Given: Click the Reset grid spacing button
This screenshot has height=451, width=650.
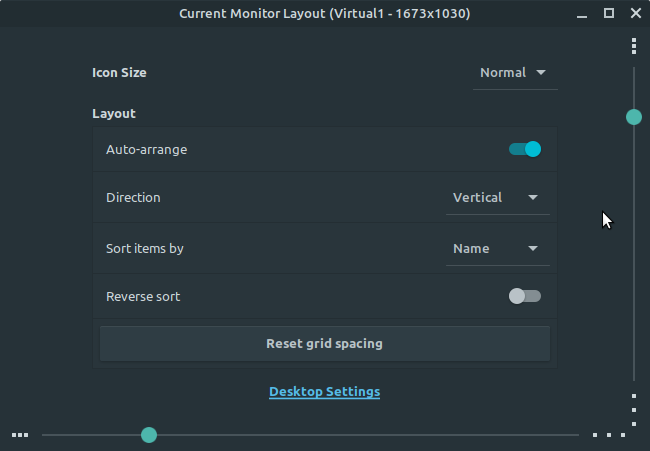Looking at the screenshot, I should click(325, 344).
